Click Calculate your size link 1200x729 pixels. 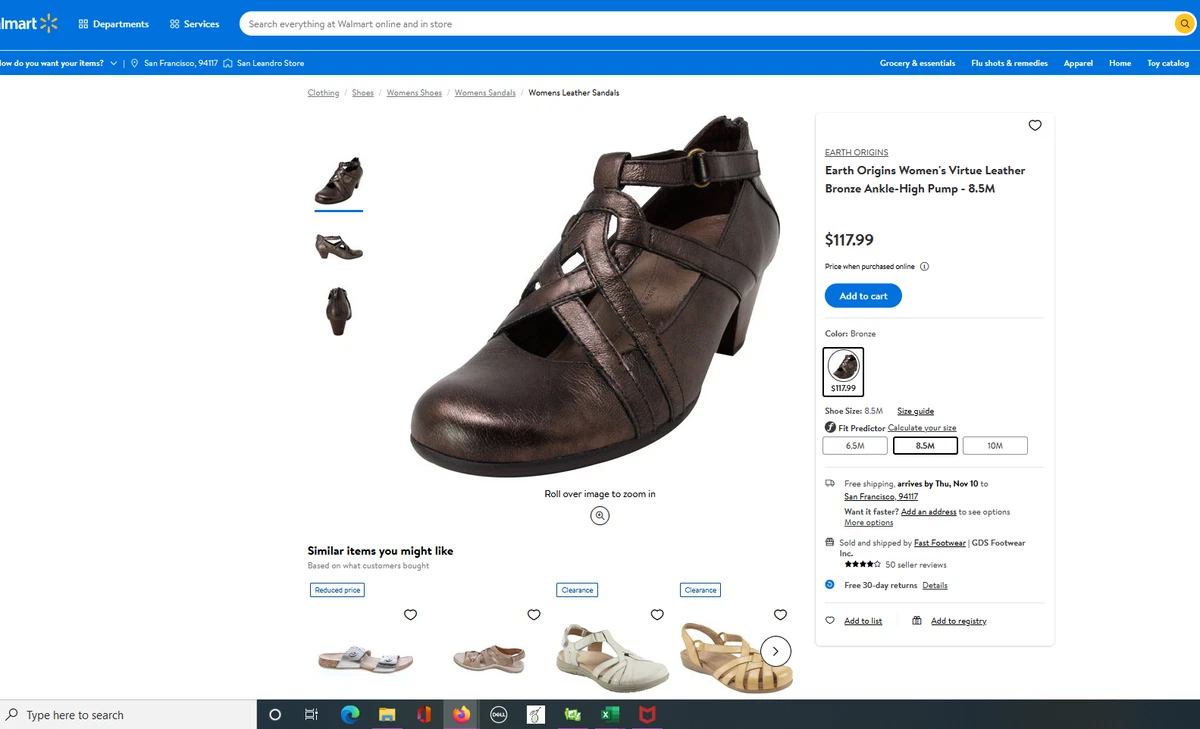coord(922,428)
